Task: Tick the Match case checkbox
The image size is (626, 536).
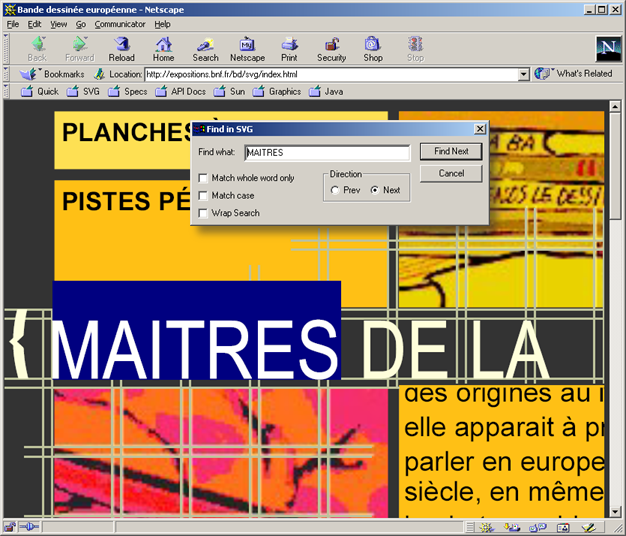Action: (x=204, y=195)
